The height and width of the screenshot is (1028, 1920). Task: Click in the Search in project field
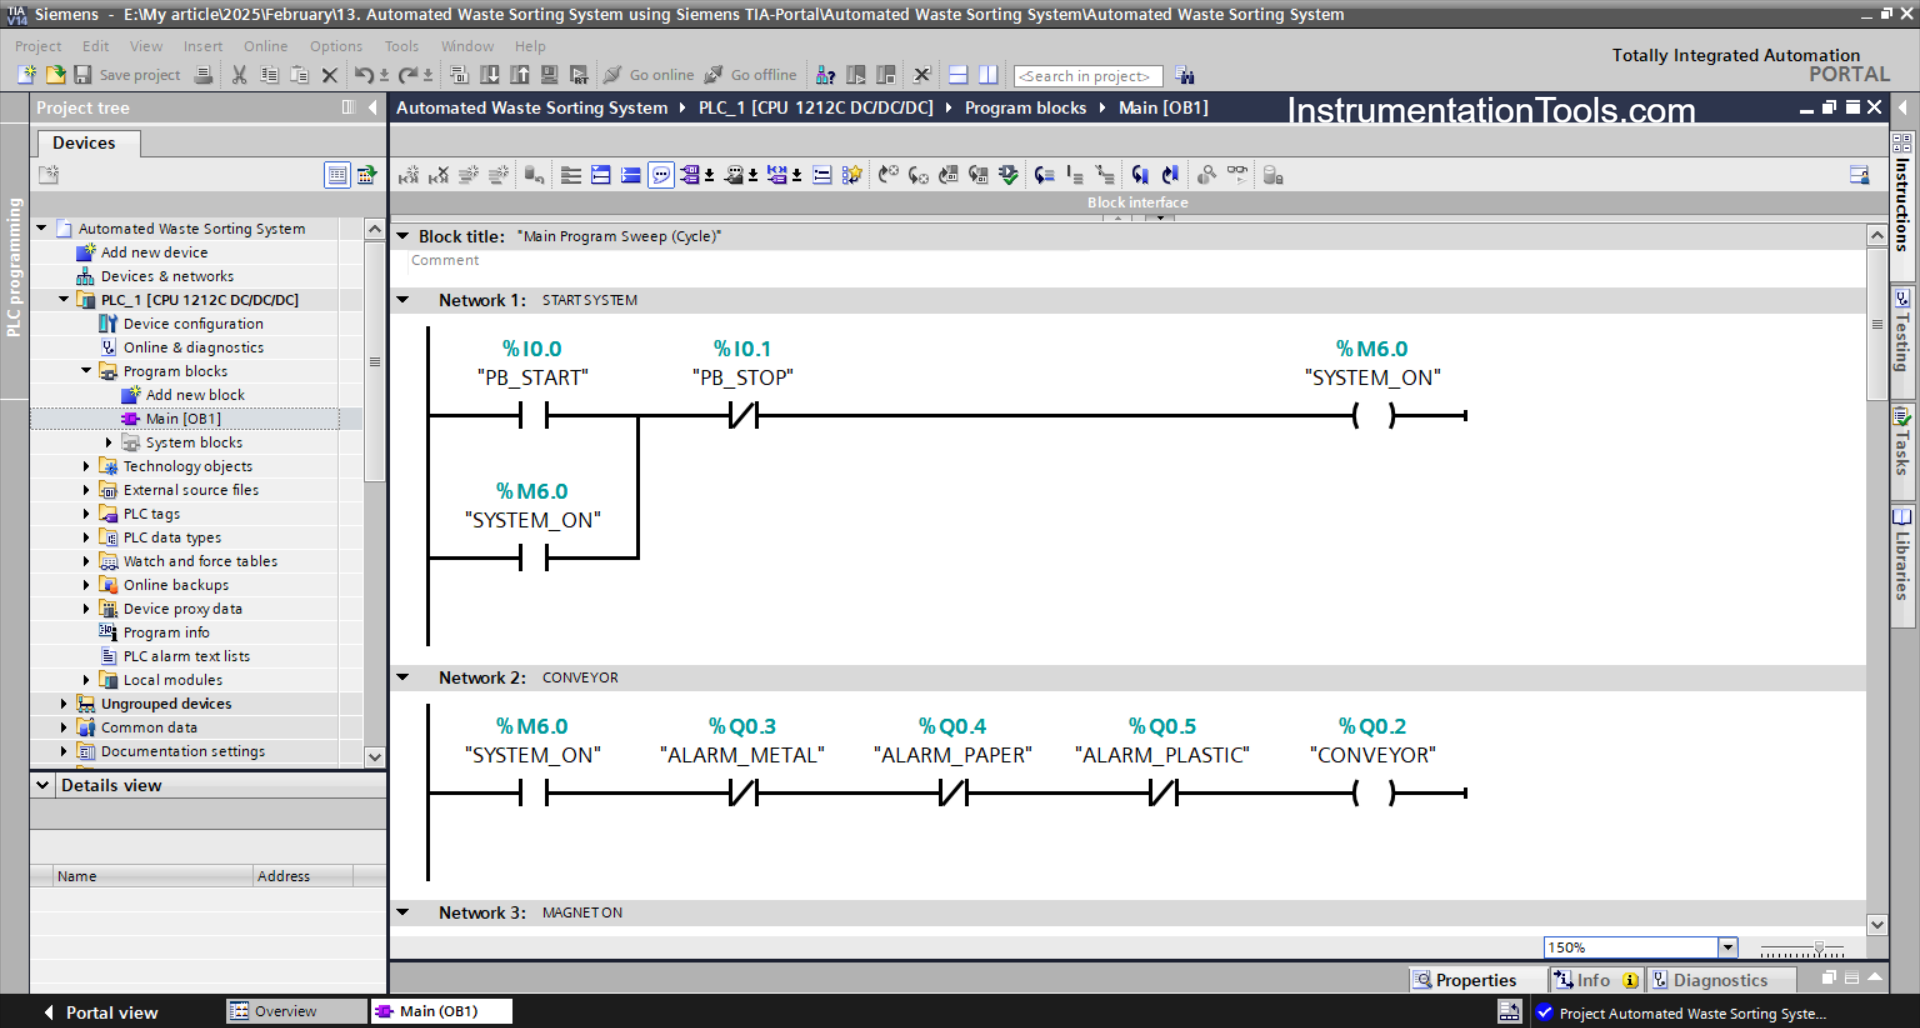click(1088, 76)
